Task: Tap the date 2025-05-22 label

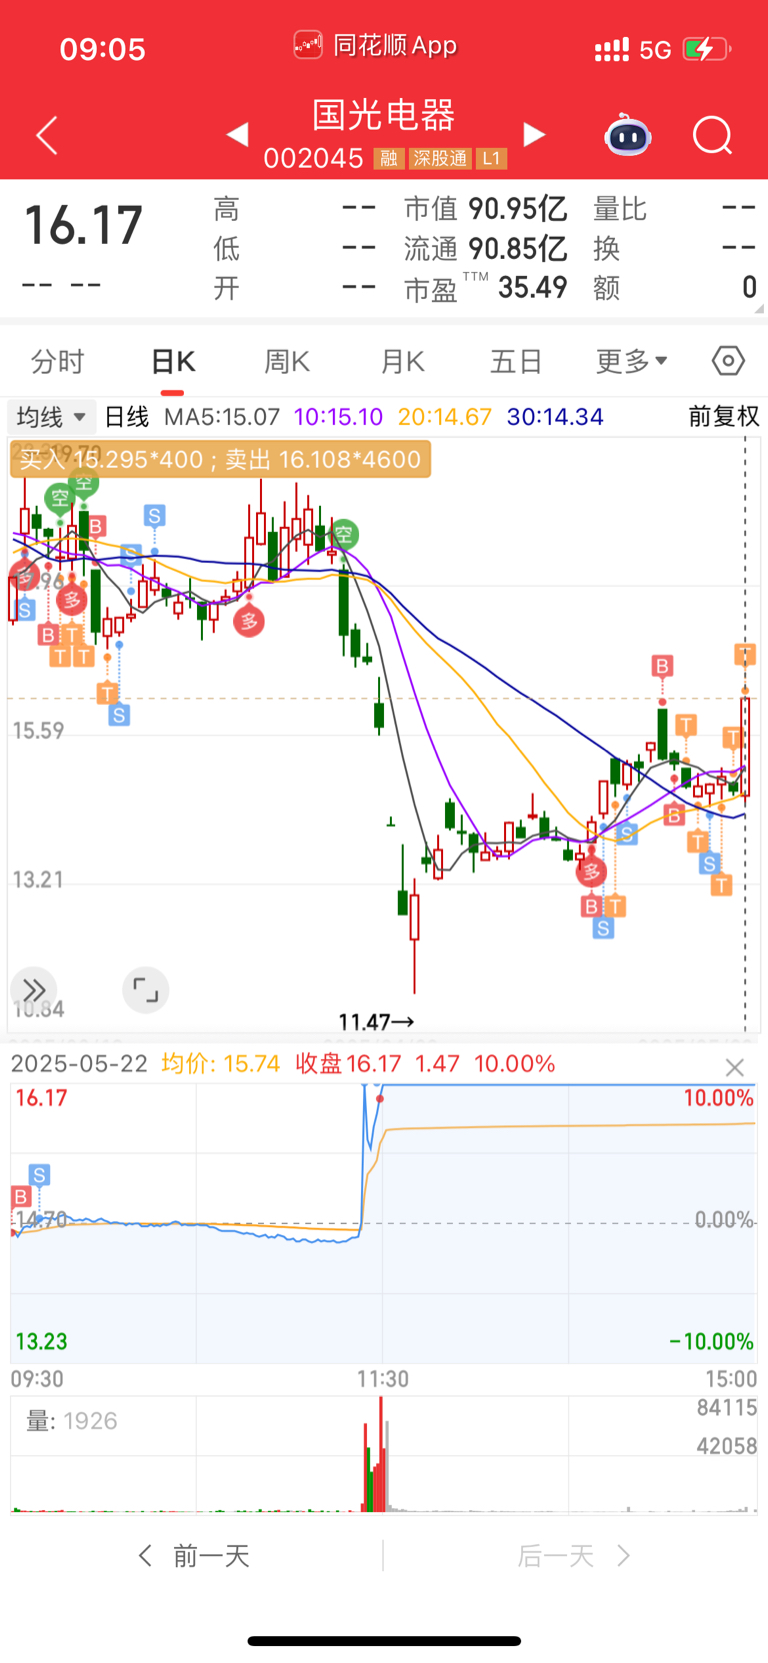Action: tap(79, 1063)
